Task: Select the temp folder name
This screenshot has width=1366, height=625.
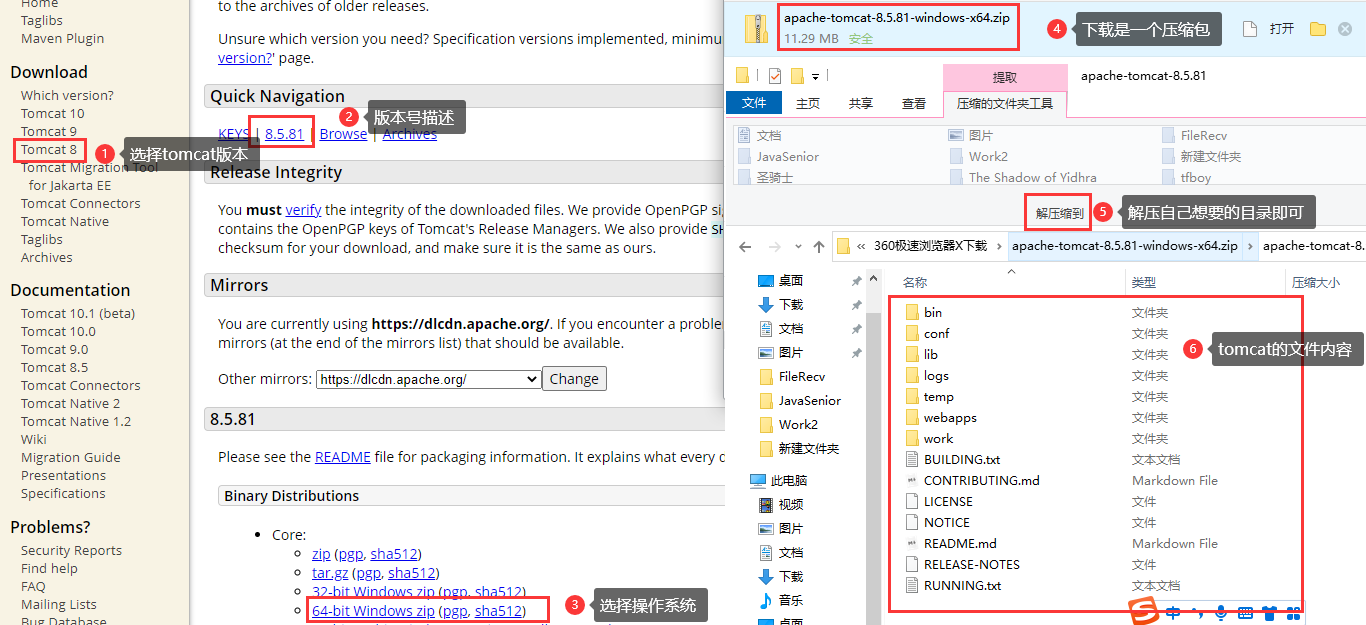Action: [939, 396]
